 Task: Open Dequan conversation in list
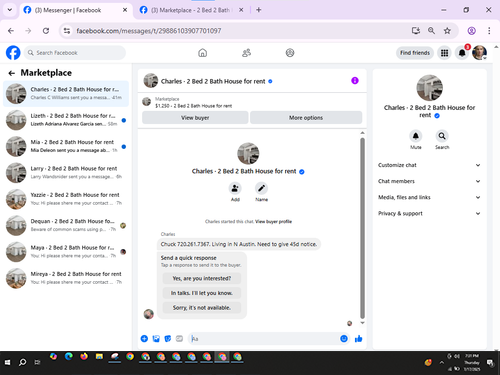(x=66, y=225)
